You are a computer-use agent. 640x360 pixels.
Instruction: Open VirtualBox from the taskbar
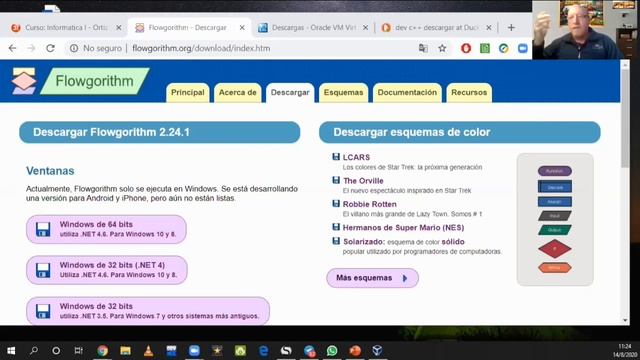[377, 351]
